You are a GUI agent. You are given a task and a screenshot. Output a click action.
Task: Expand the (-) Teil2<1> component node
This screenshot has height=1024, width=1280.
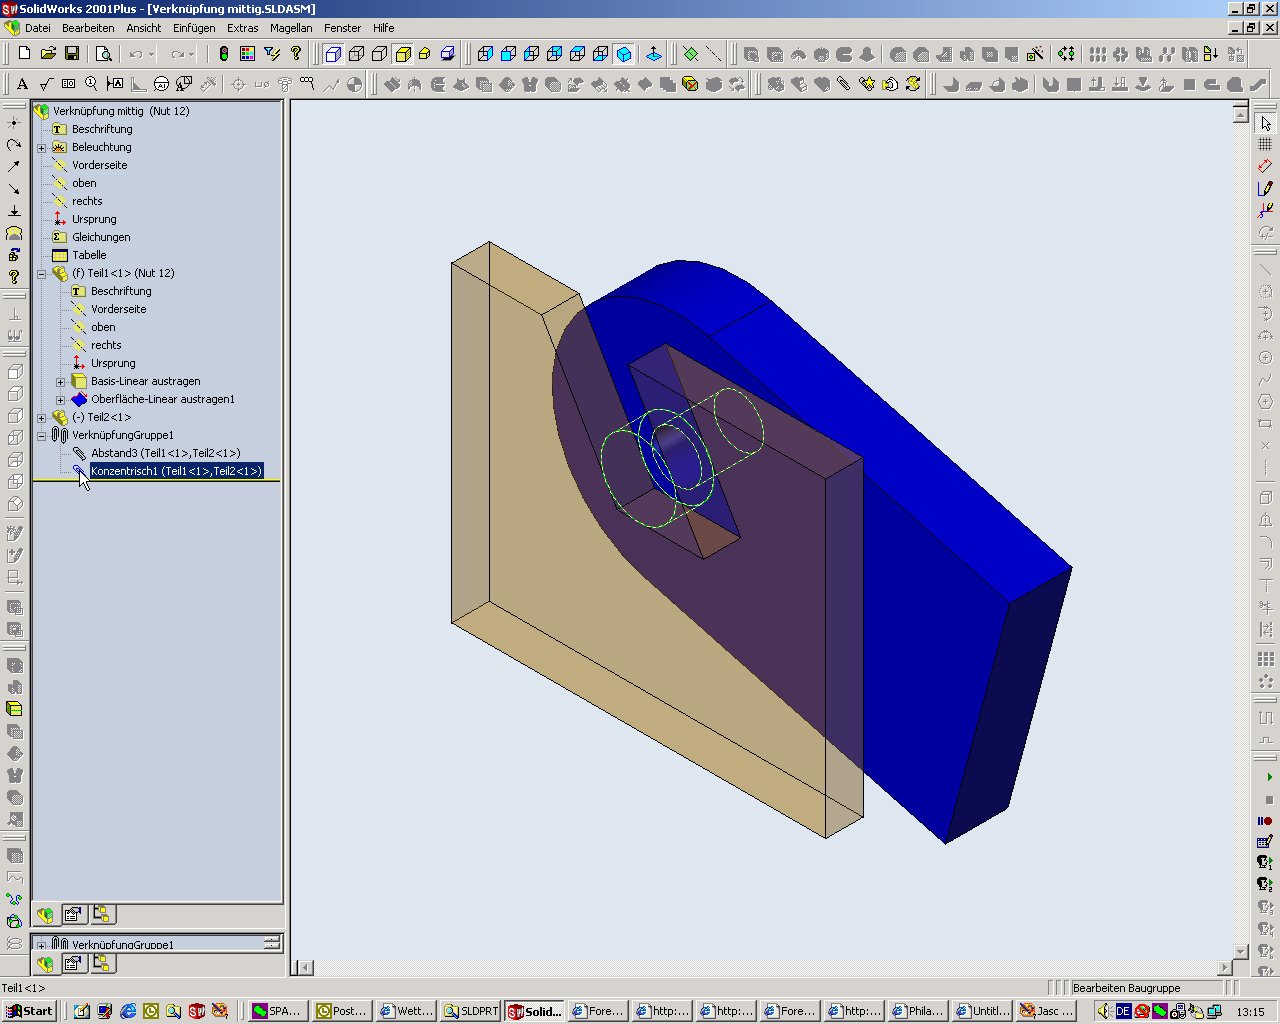coord(42,418)
